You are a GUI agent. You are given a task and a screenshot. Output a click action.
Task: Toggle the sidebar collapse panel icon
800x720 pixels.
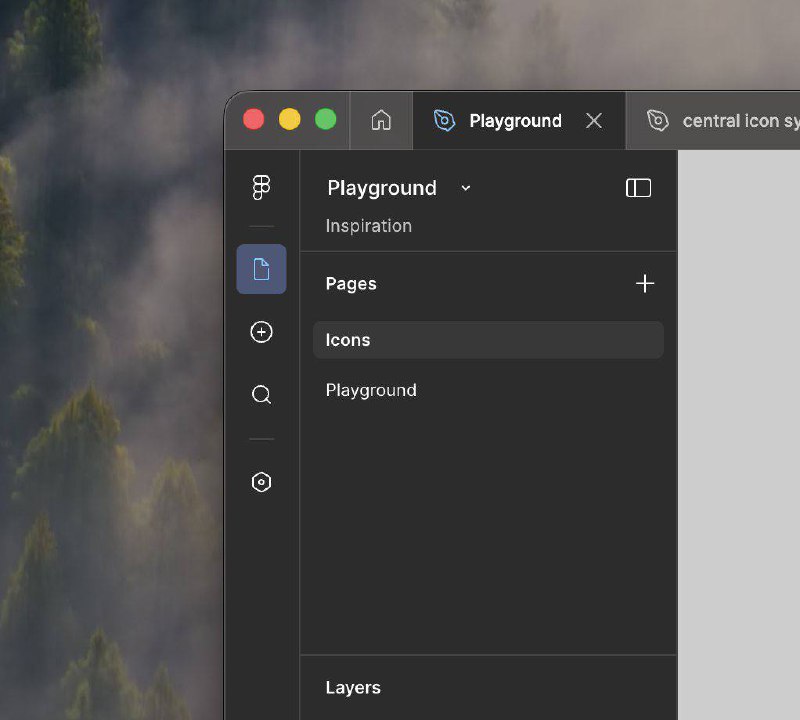(x=638, y=188)
